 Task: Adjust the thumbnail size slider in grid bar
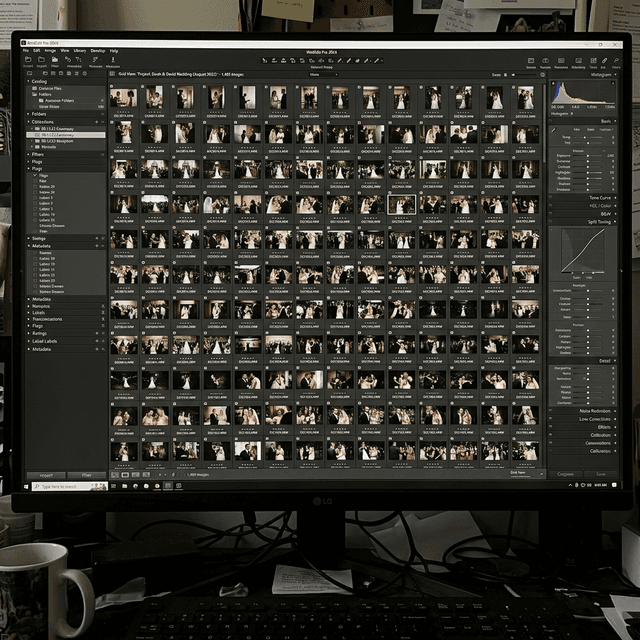click(524, 75)
